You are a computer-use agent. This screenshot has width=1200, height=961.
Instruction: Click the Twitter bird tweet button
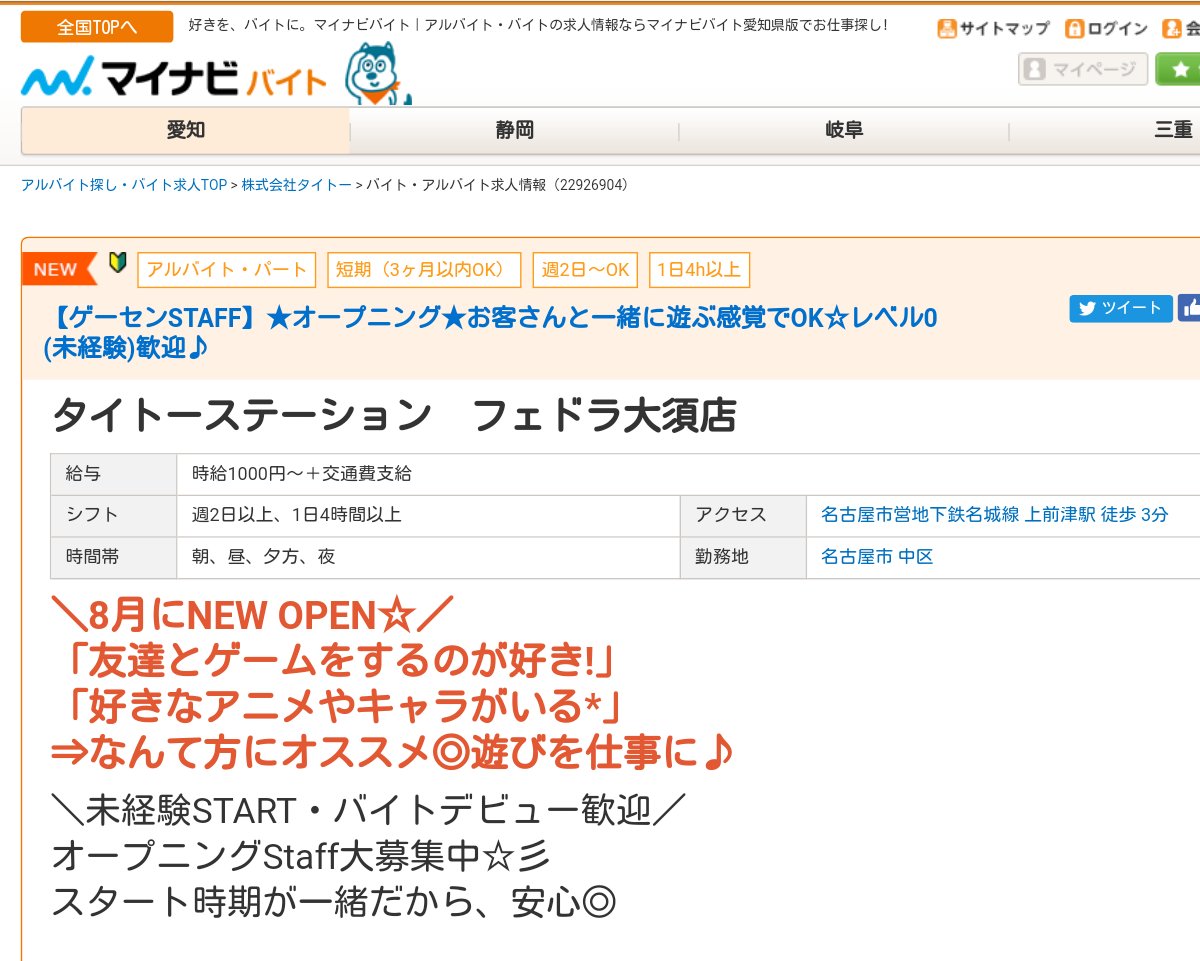[x=1120, y=308]
